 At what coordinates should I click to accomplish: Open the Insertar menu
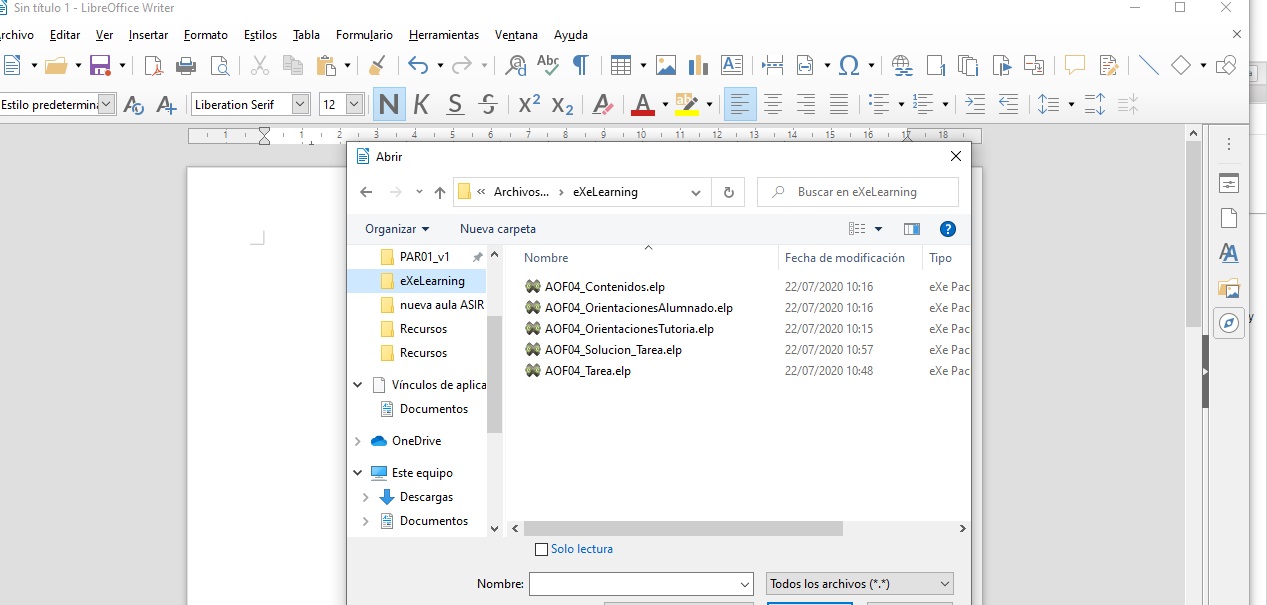148,35
